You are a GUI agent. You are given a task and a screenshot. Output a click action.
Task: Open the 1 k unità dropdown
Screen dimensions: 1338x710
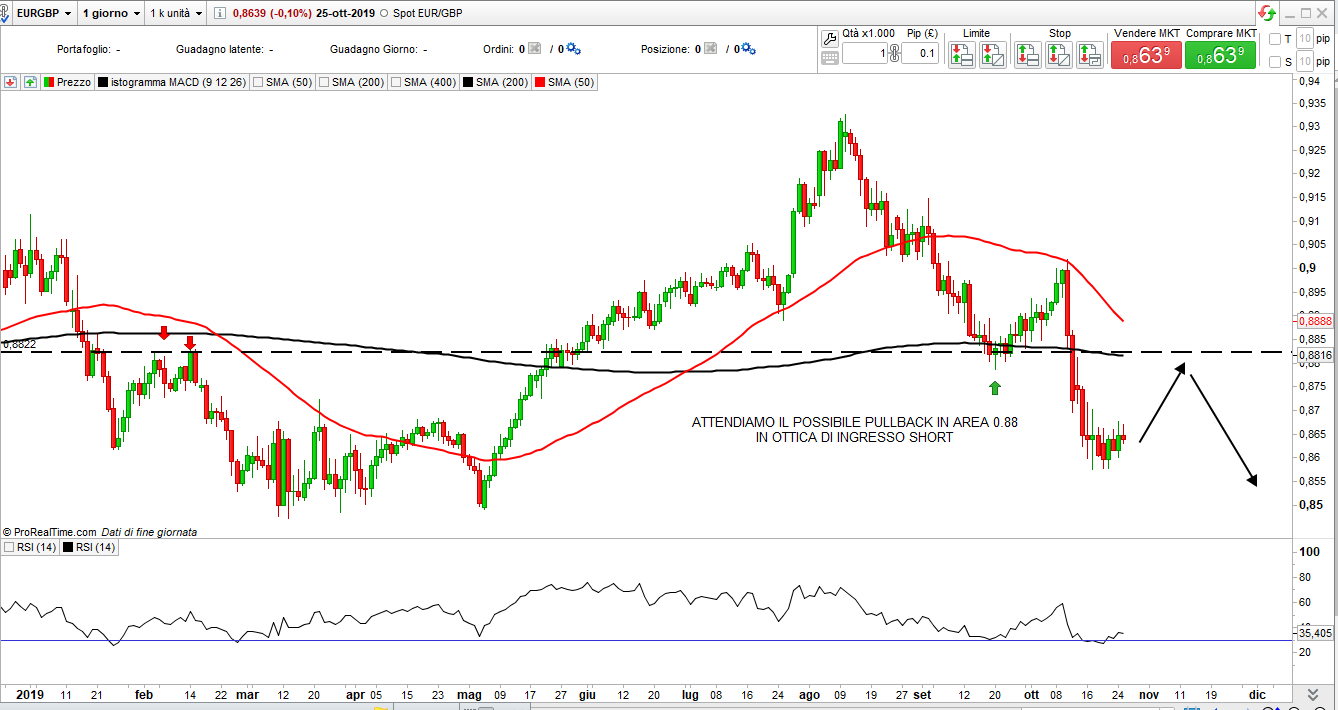pyautogui.click(x=176, y=14)
